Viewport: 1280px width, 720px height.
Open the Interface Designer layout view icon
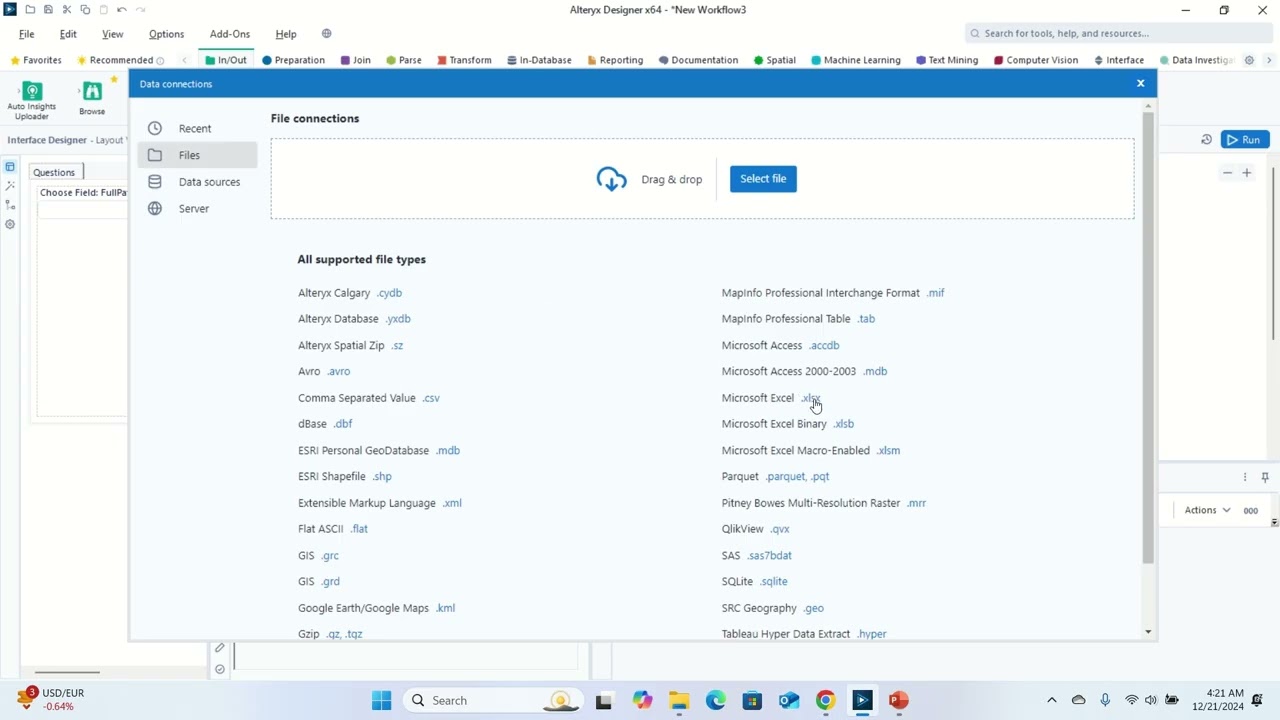[x=10, y=167]
